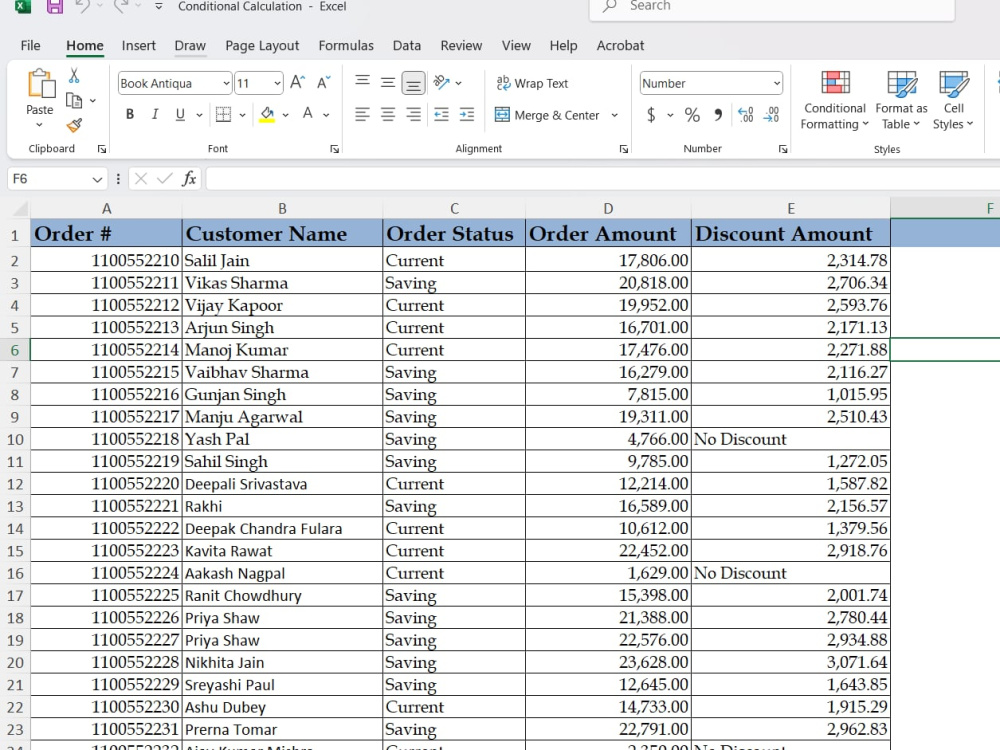Screen dimensions: 1000x750
Task: Expand the Paste options arrow
Action: coord(40,125)
